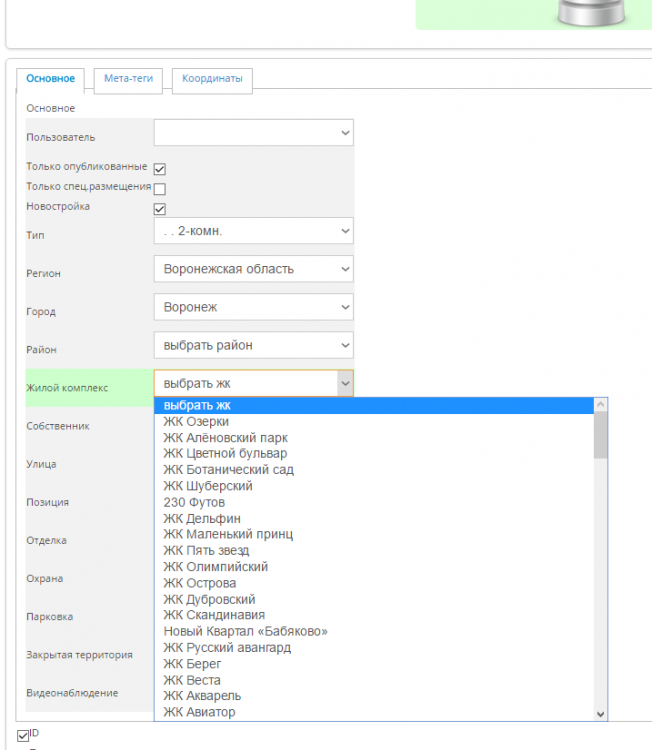652x750 pixels.
Task: Open Регион dropdown with Воронежская область
Action: pos(253,269)
